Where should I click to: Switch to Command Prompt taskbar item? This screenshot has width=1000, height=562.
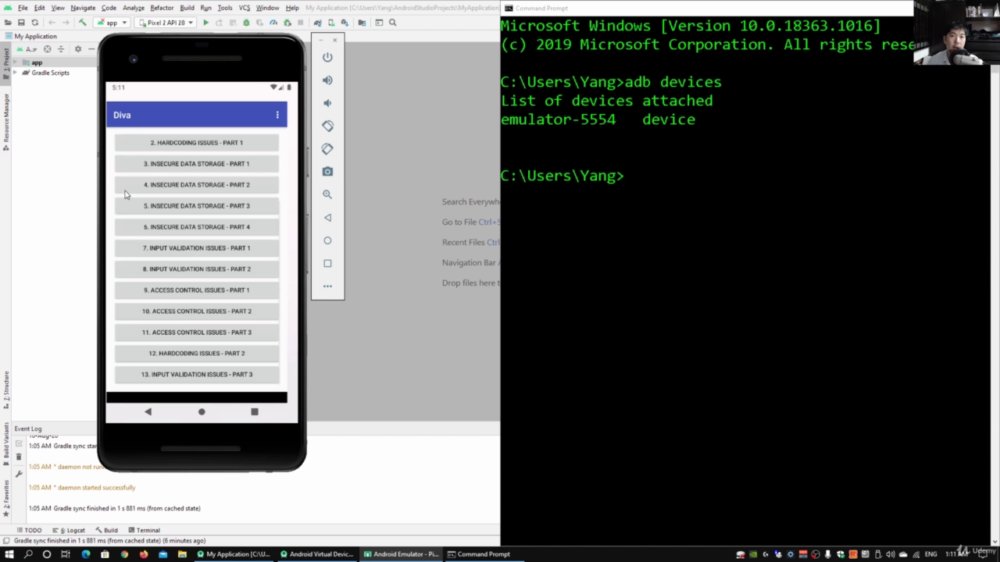point(480,554)
